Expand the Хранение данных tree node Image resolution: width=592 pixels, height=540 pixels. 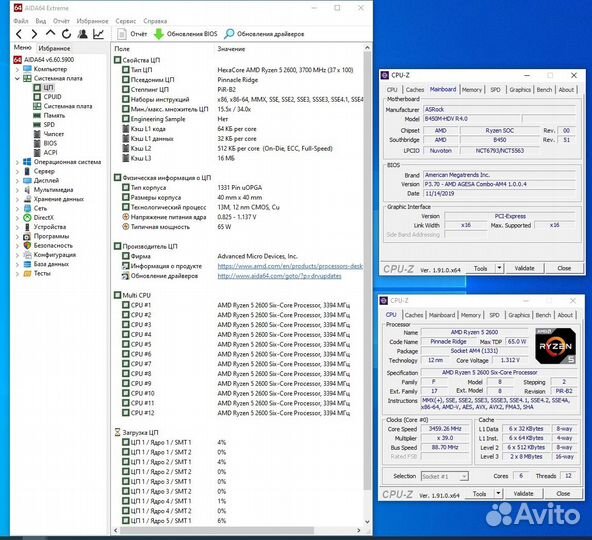tap(17, 199)
